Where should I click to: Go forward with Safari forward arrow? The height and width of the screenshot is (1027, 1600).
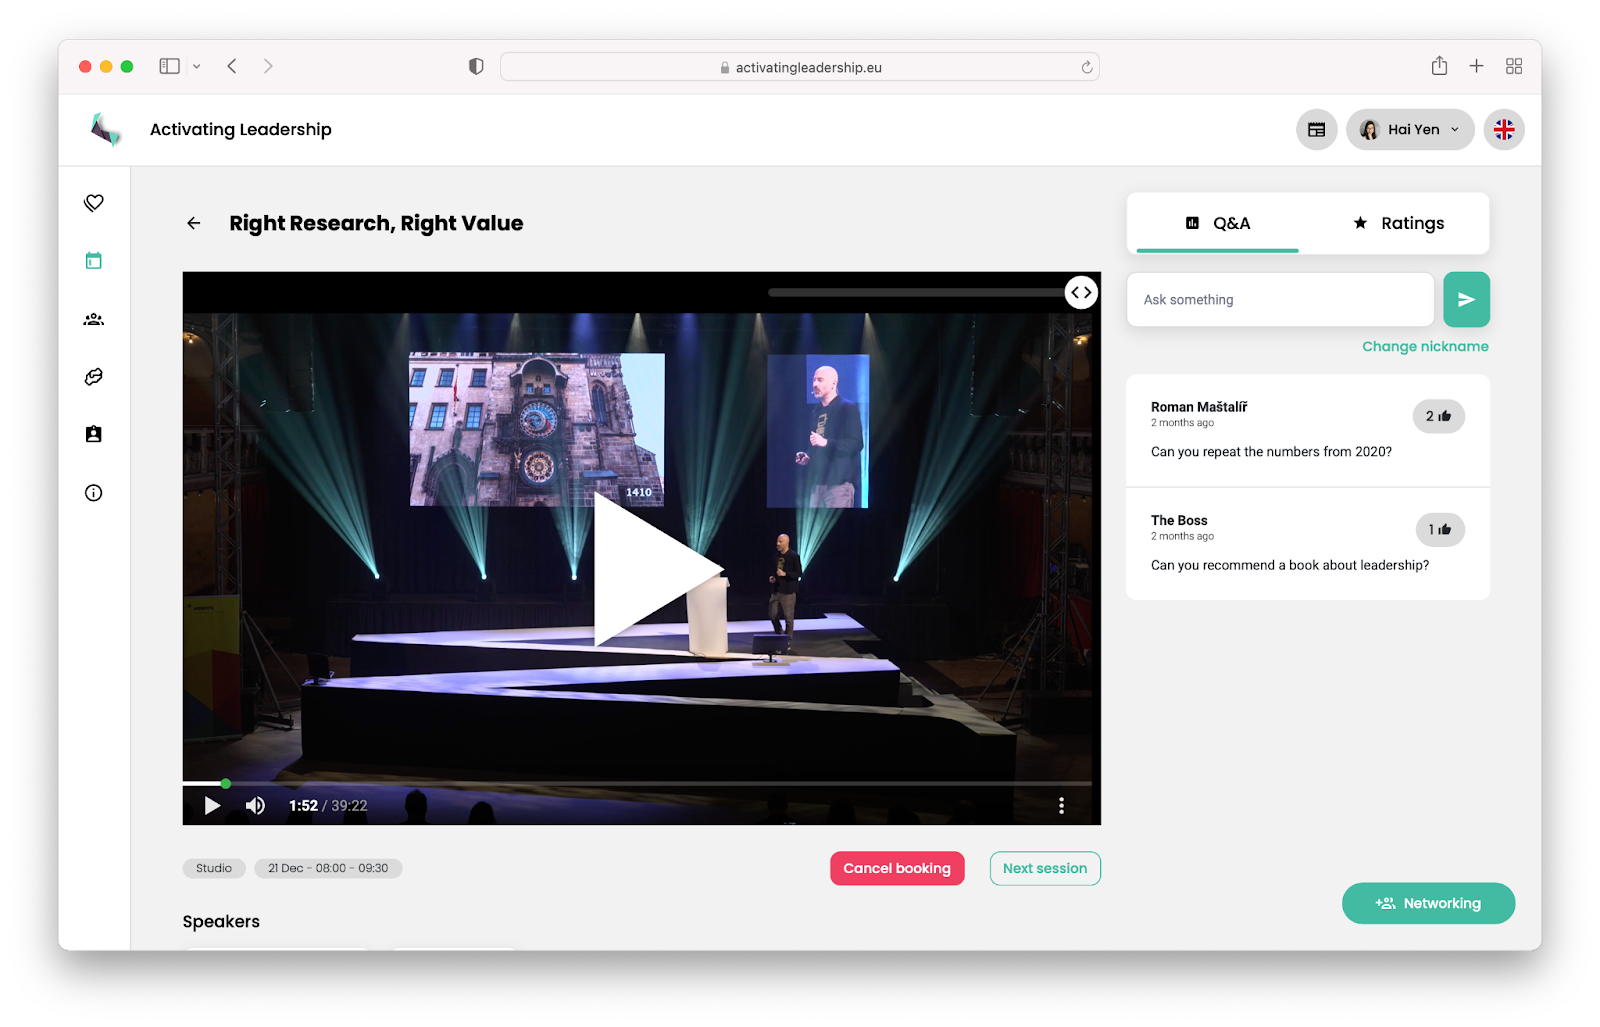point(268,66)
